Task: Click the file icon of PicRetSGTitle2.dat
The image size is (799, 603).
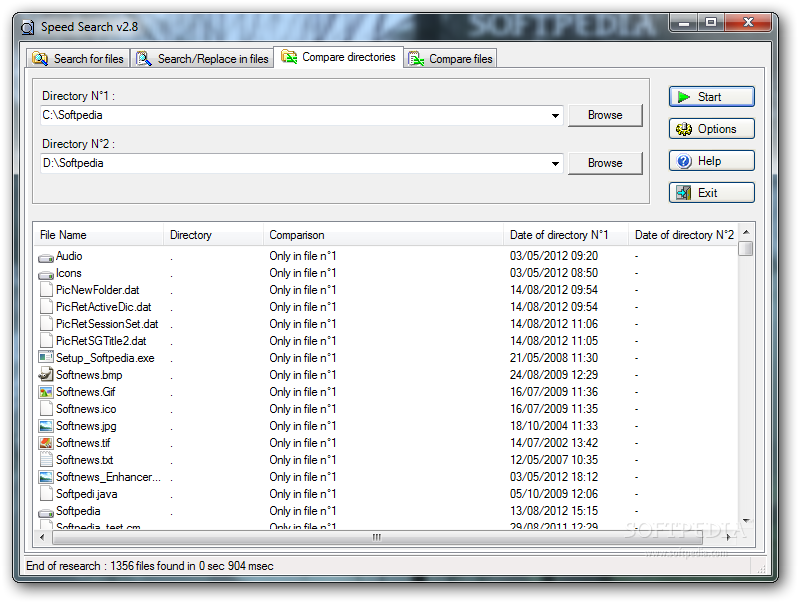Action: tap(46, 340)
